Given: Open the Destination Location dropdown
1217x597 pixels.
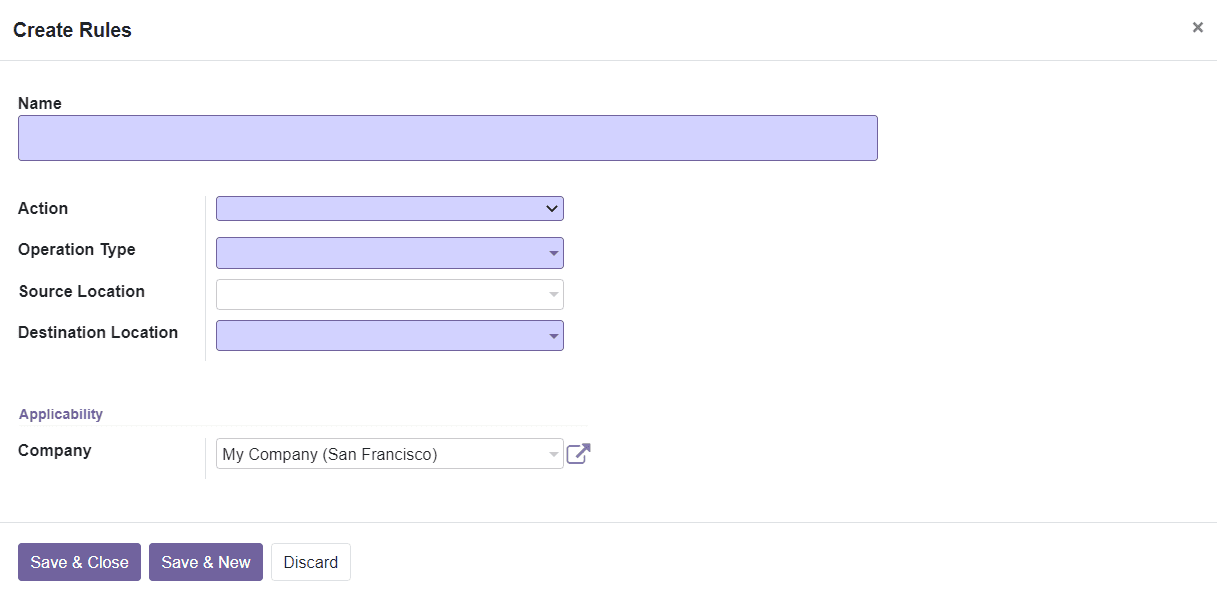Looking at the screenshot, I should [x=390, y=335].
